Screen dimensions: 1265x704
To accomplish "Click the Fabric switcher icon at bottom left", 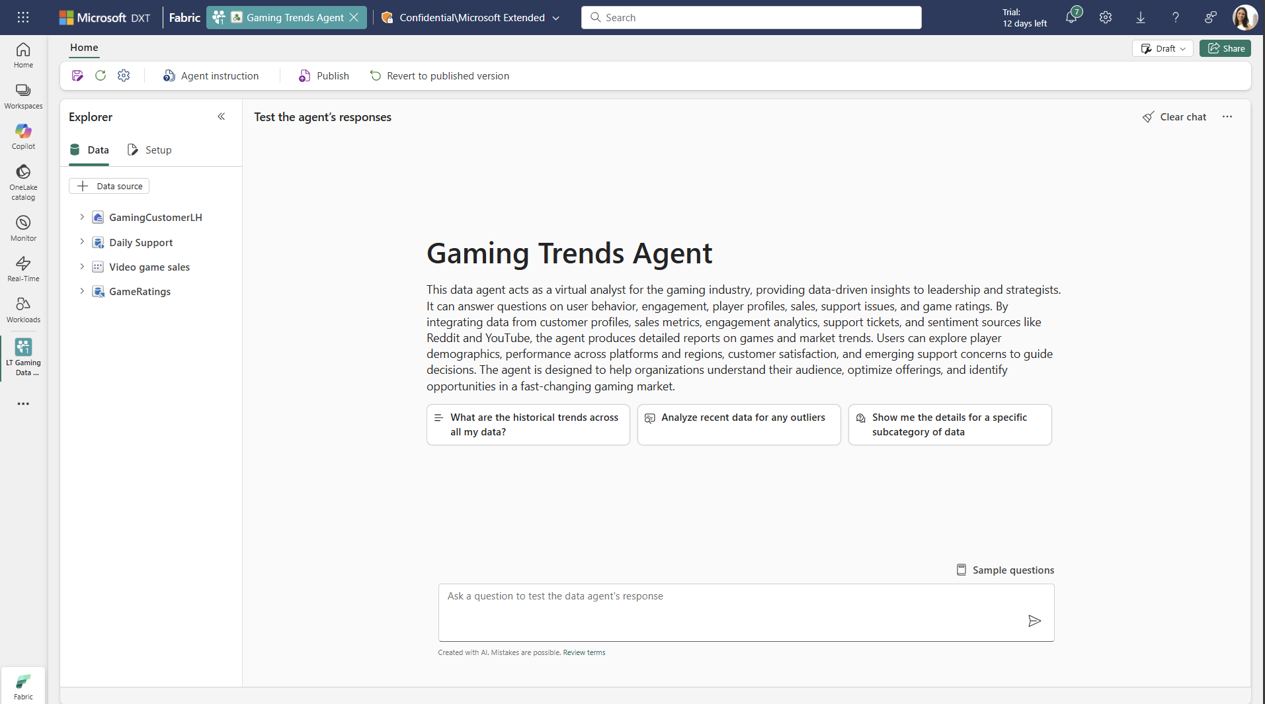I will coord(23,686).
